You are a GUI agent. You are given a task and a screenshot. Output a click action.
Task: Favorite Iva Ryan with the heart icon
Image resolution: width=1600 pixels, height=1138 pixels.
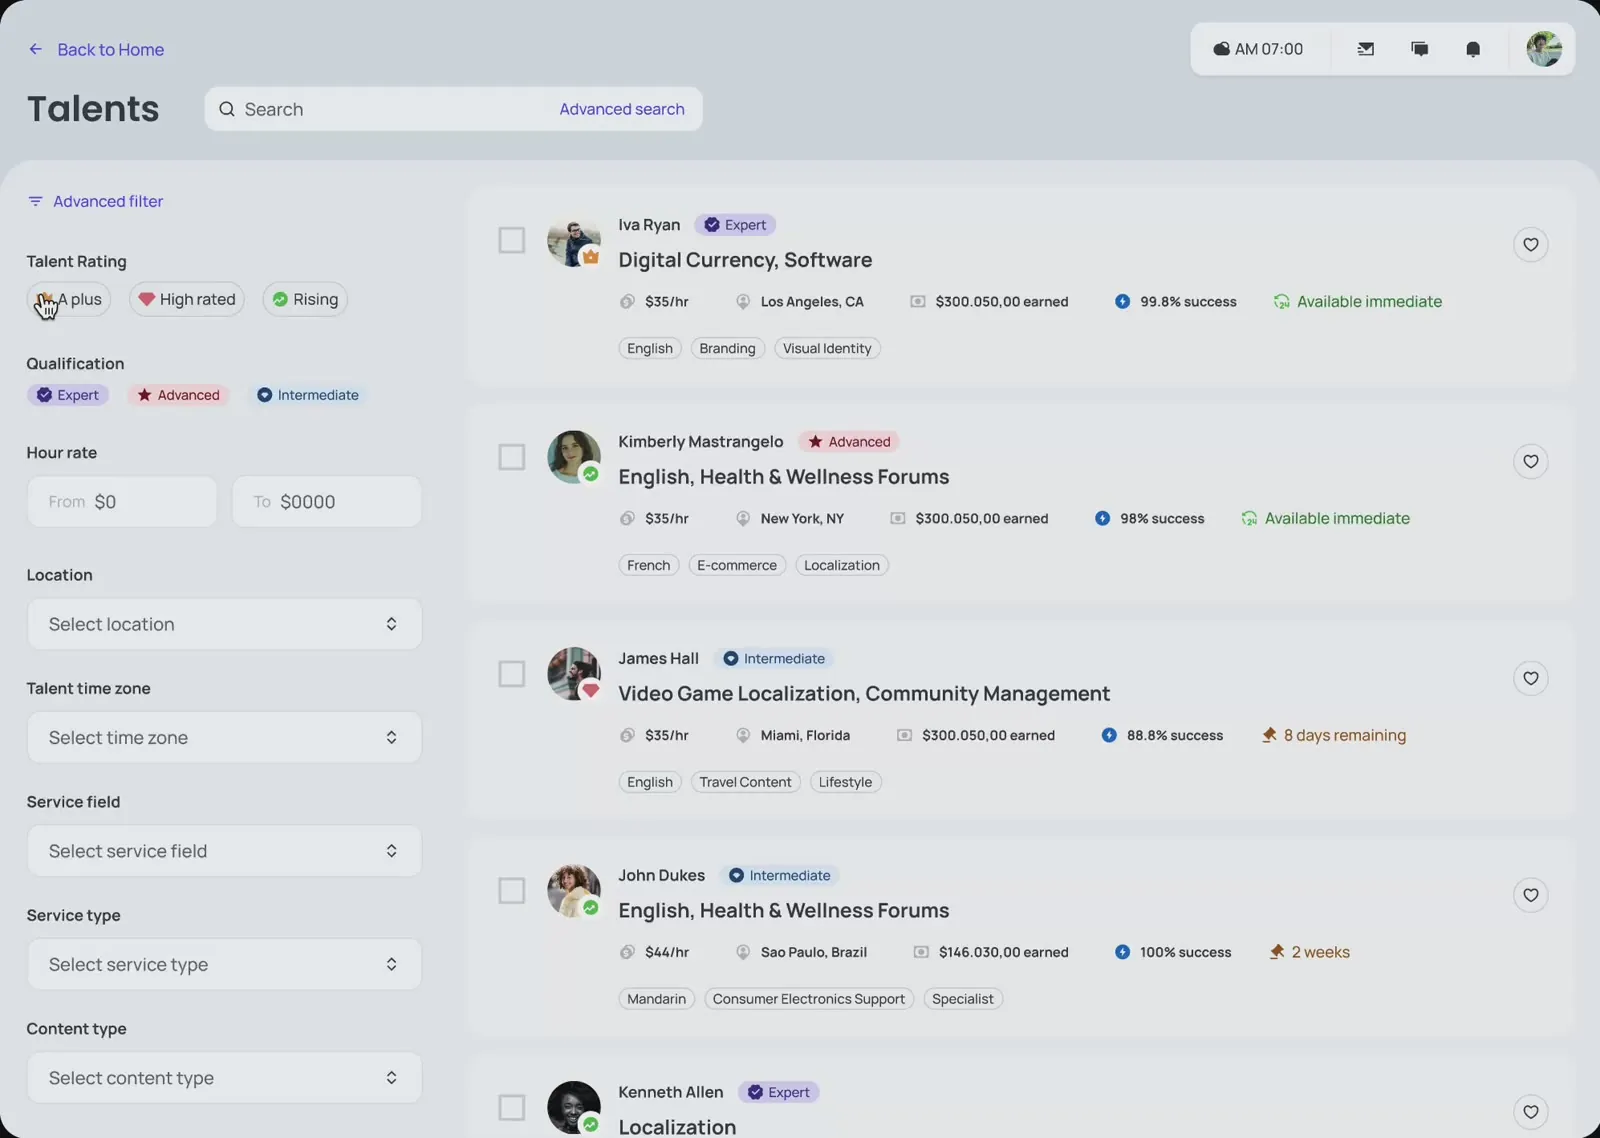click(x=1531, y=244)
